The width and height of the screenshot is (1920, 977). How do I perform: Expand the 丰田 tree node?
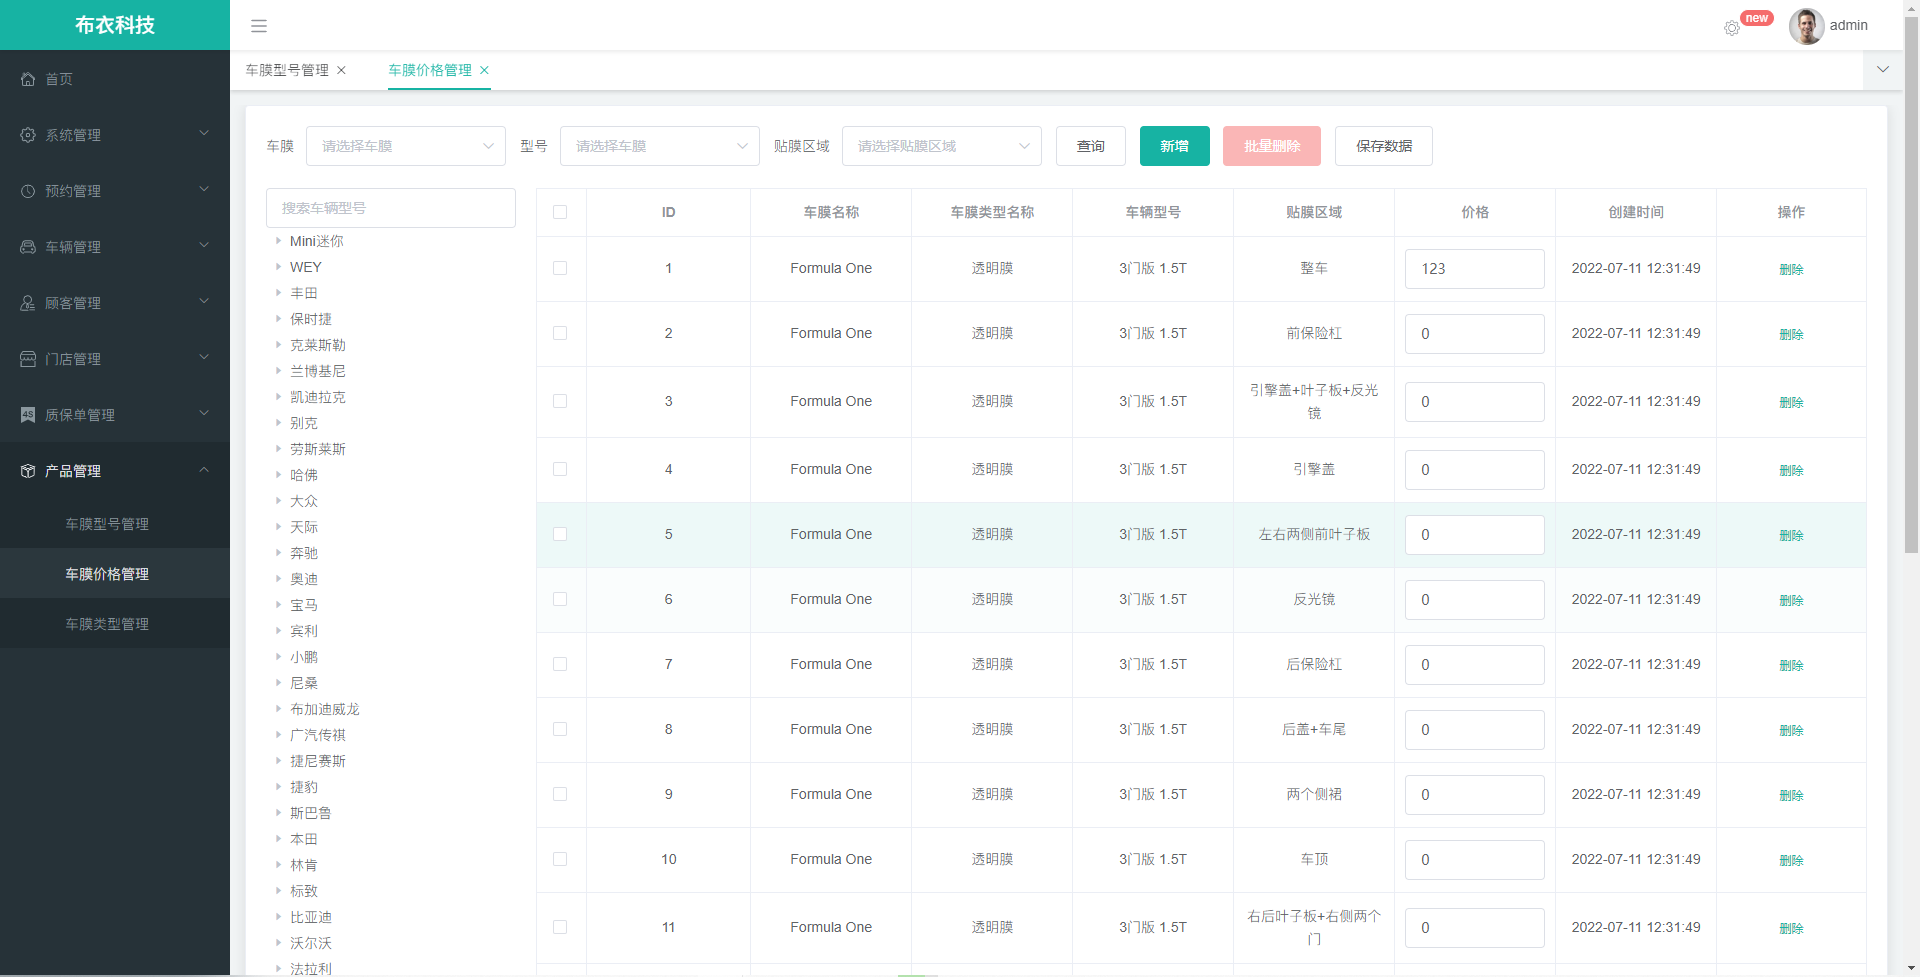click(278, 293)
